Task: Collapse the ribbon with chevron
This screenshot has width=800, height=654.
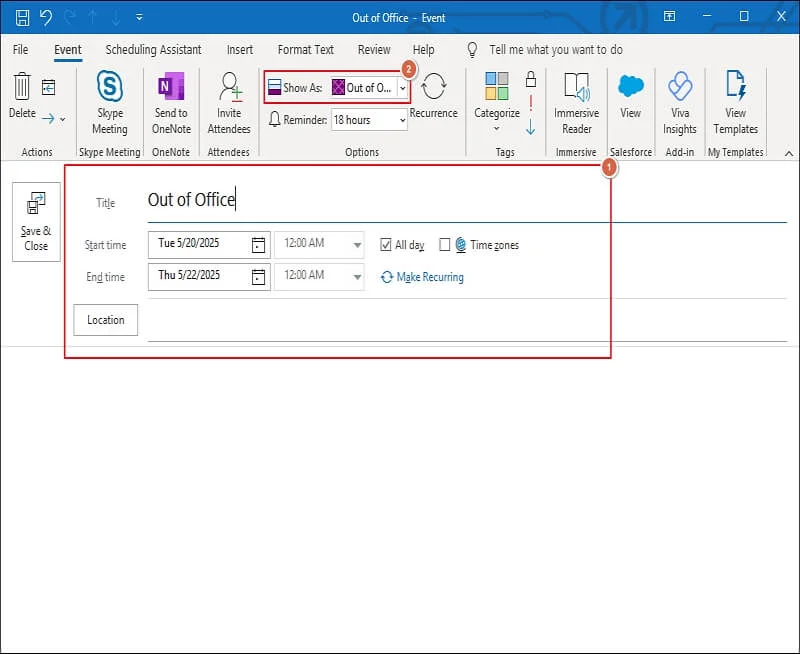Action: tap(789, 153)
